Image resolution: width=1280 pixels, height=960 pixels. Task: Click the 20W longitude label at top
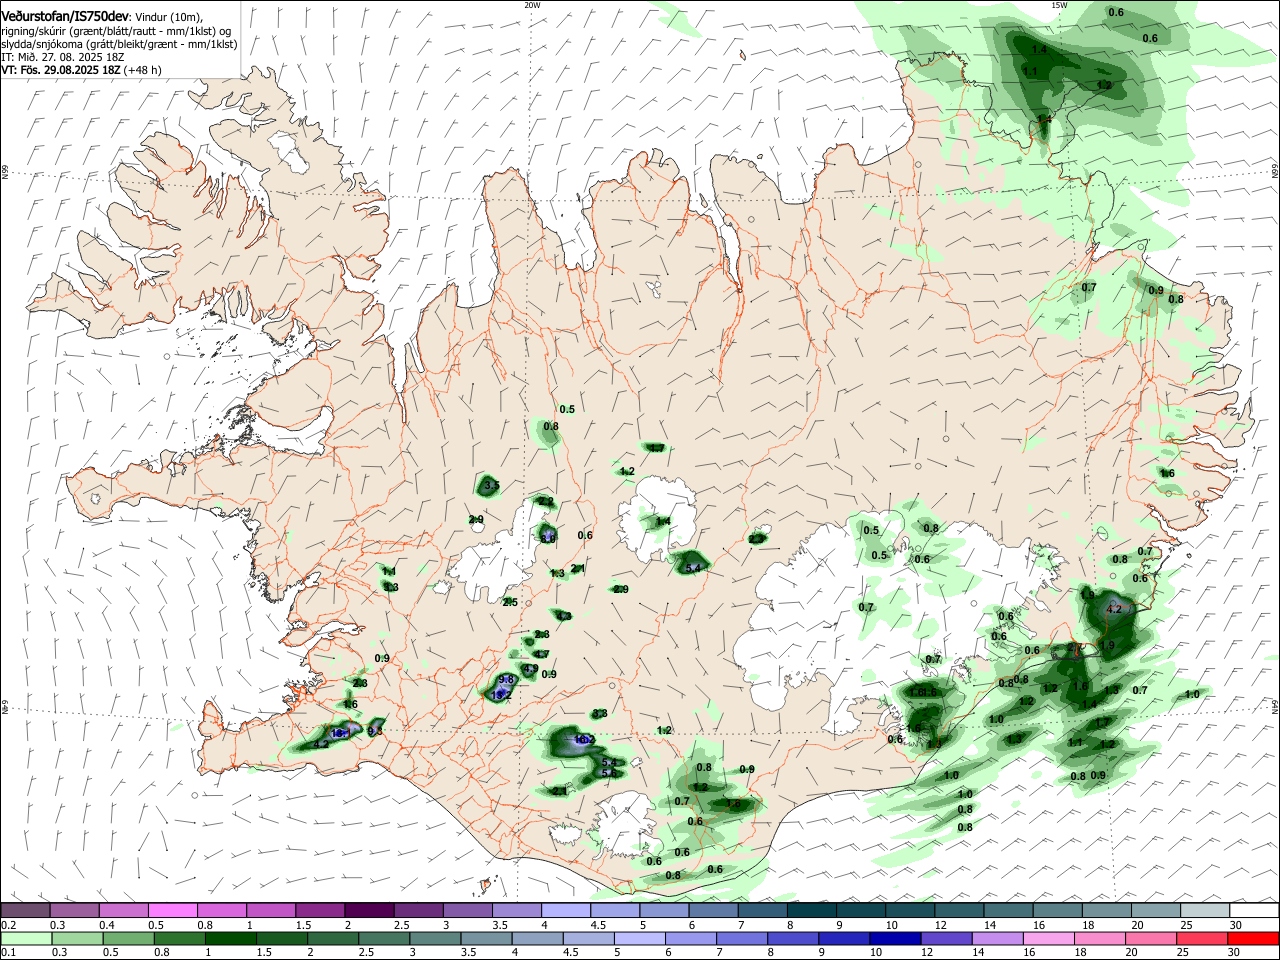(x=532, y=4)
